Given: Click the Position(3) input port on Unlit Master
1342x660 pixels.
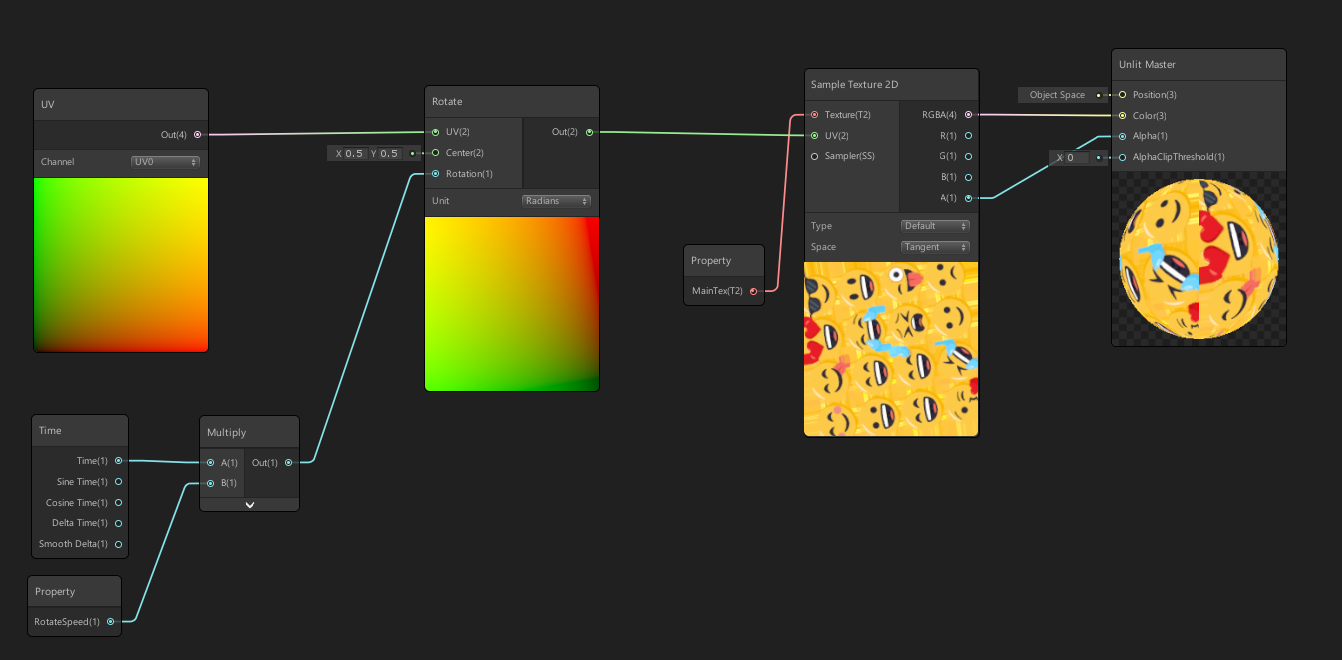Looking at the screenshot, I should coord(1122,94).
